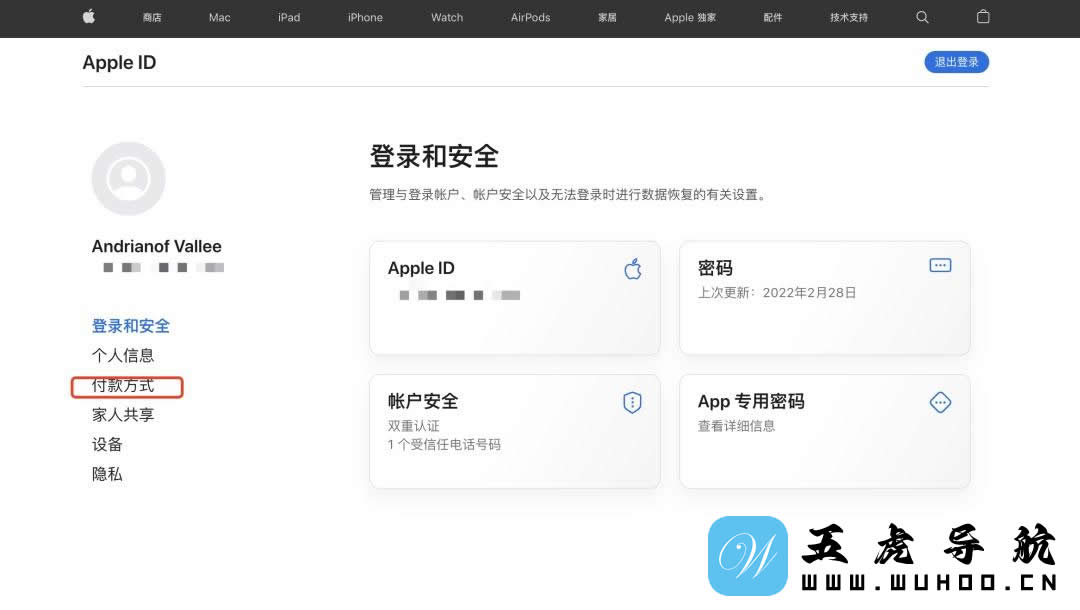1080x610 pixels.
Task: Click the password icon on 密码 card
Action: click(939, 264)
